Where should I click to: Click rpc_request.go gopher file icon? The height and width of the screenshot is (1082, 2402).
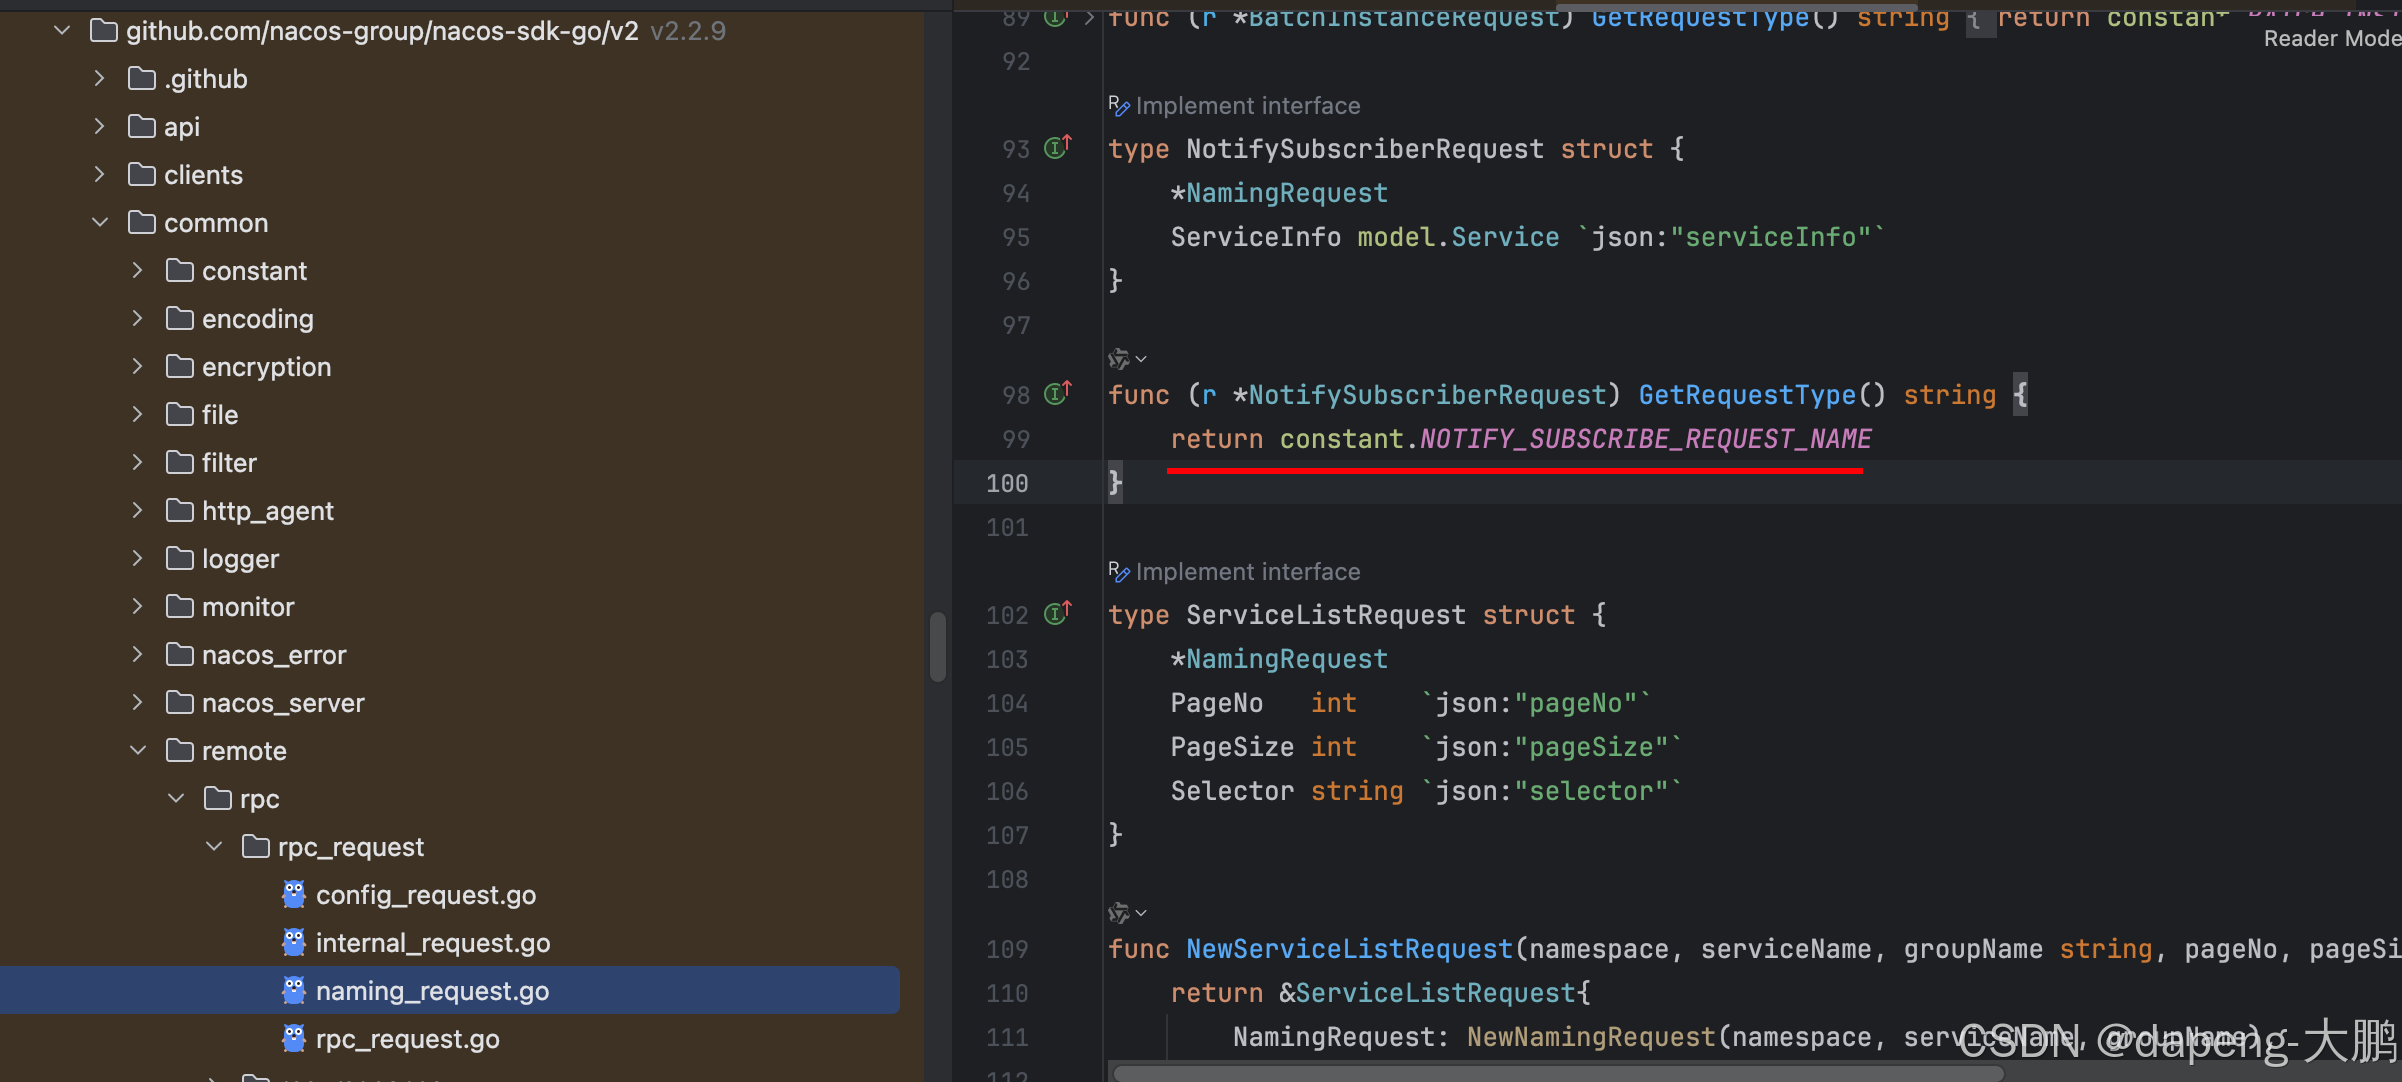tap(294, 1039)
